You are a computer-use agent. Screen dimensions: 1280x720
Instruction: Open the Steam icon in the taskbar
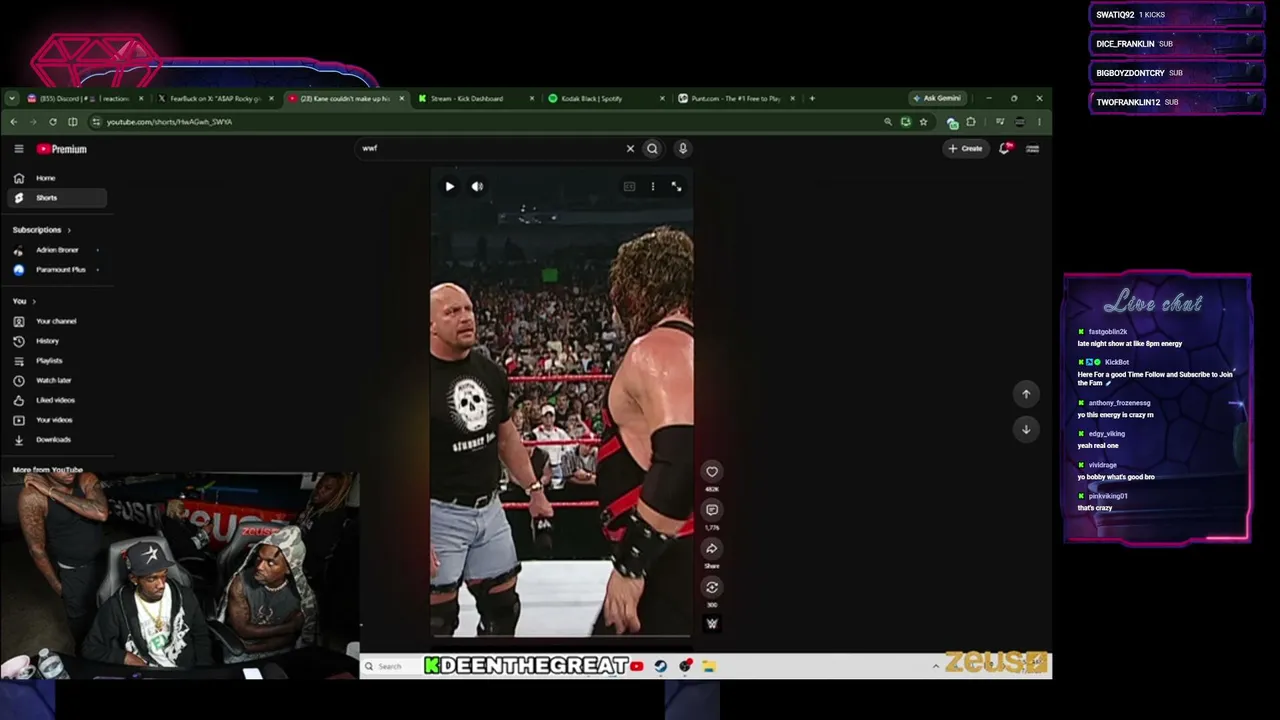[x=661, y=666]
